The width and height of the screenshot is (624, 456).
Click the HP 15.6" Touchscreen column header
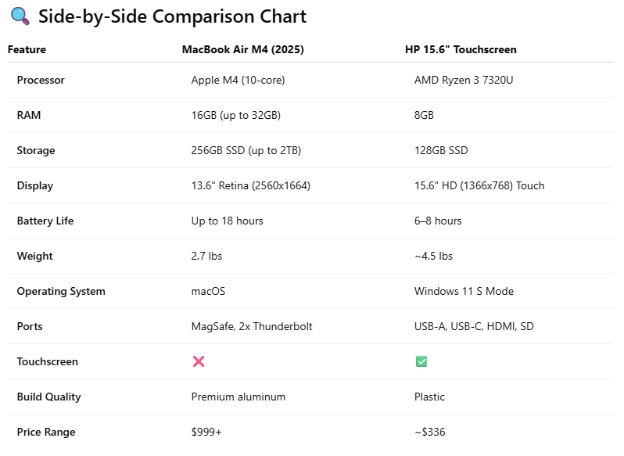[x=460, y=49]
